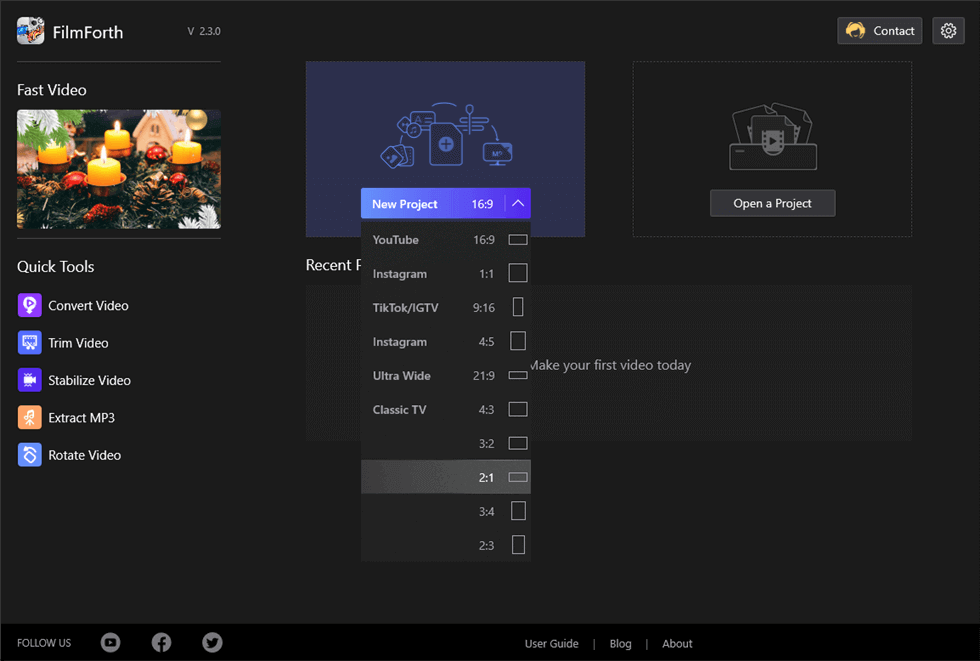
Task: Select the 2:1 ratio entry
Action: coord(446,477)
